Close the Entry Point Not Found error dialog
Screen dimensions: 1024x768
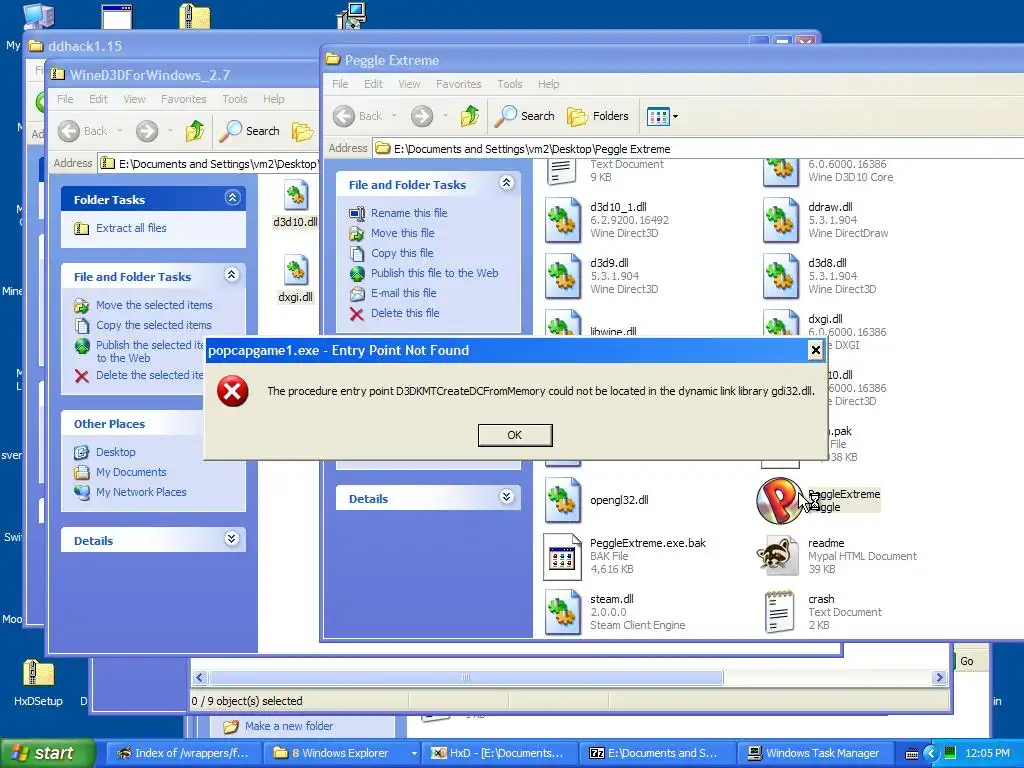click(815, 351)
